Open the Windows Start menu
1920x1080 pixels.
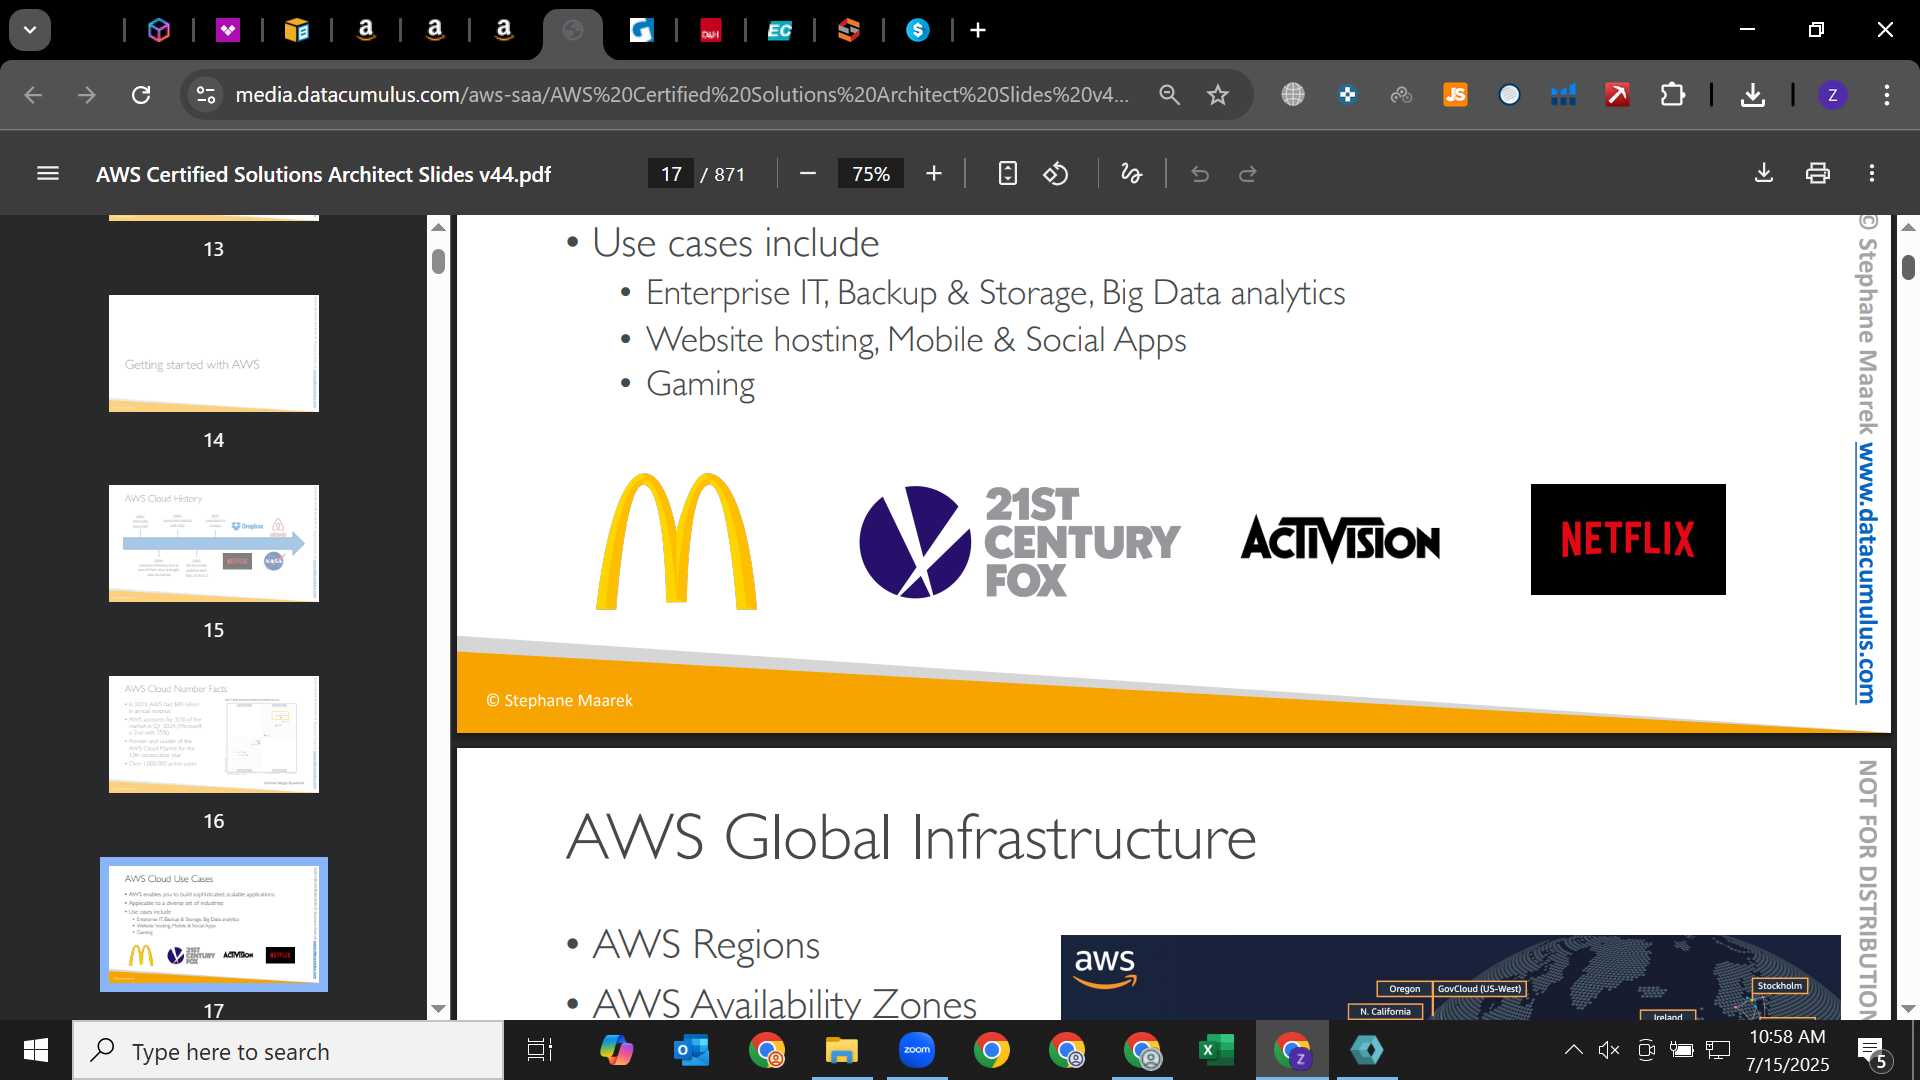[36, 1051]
